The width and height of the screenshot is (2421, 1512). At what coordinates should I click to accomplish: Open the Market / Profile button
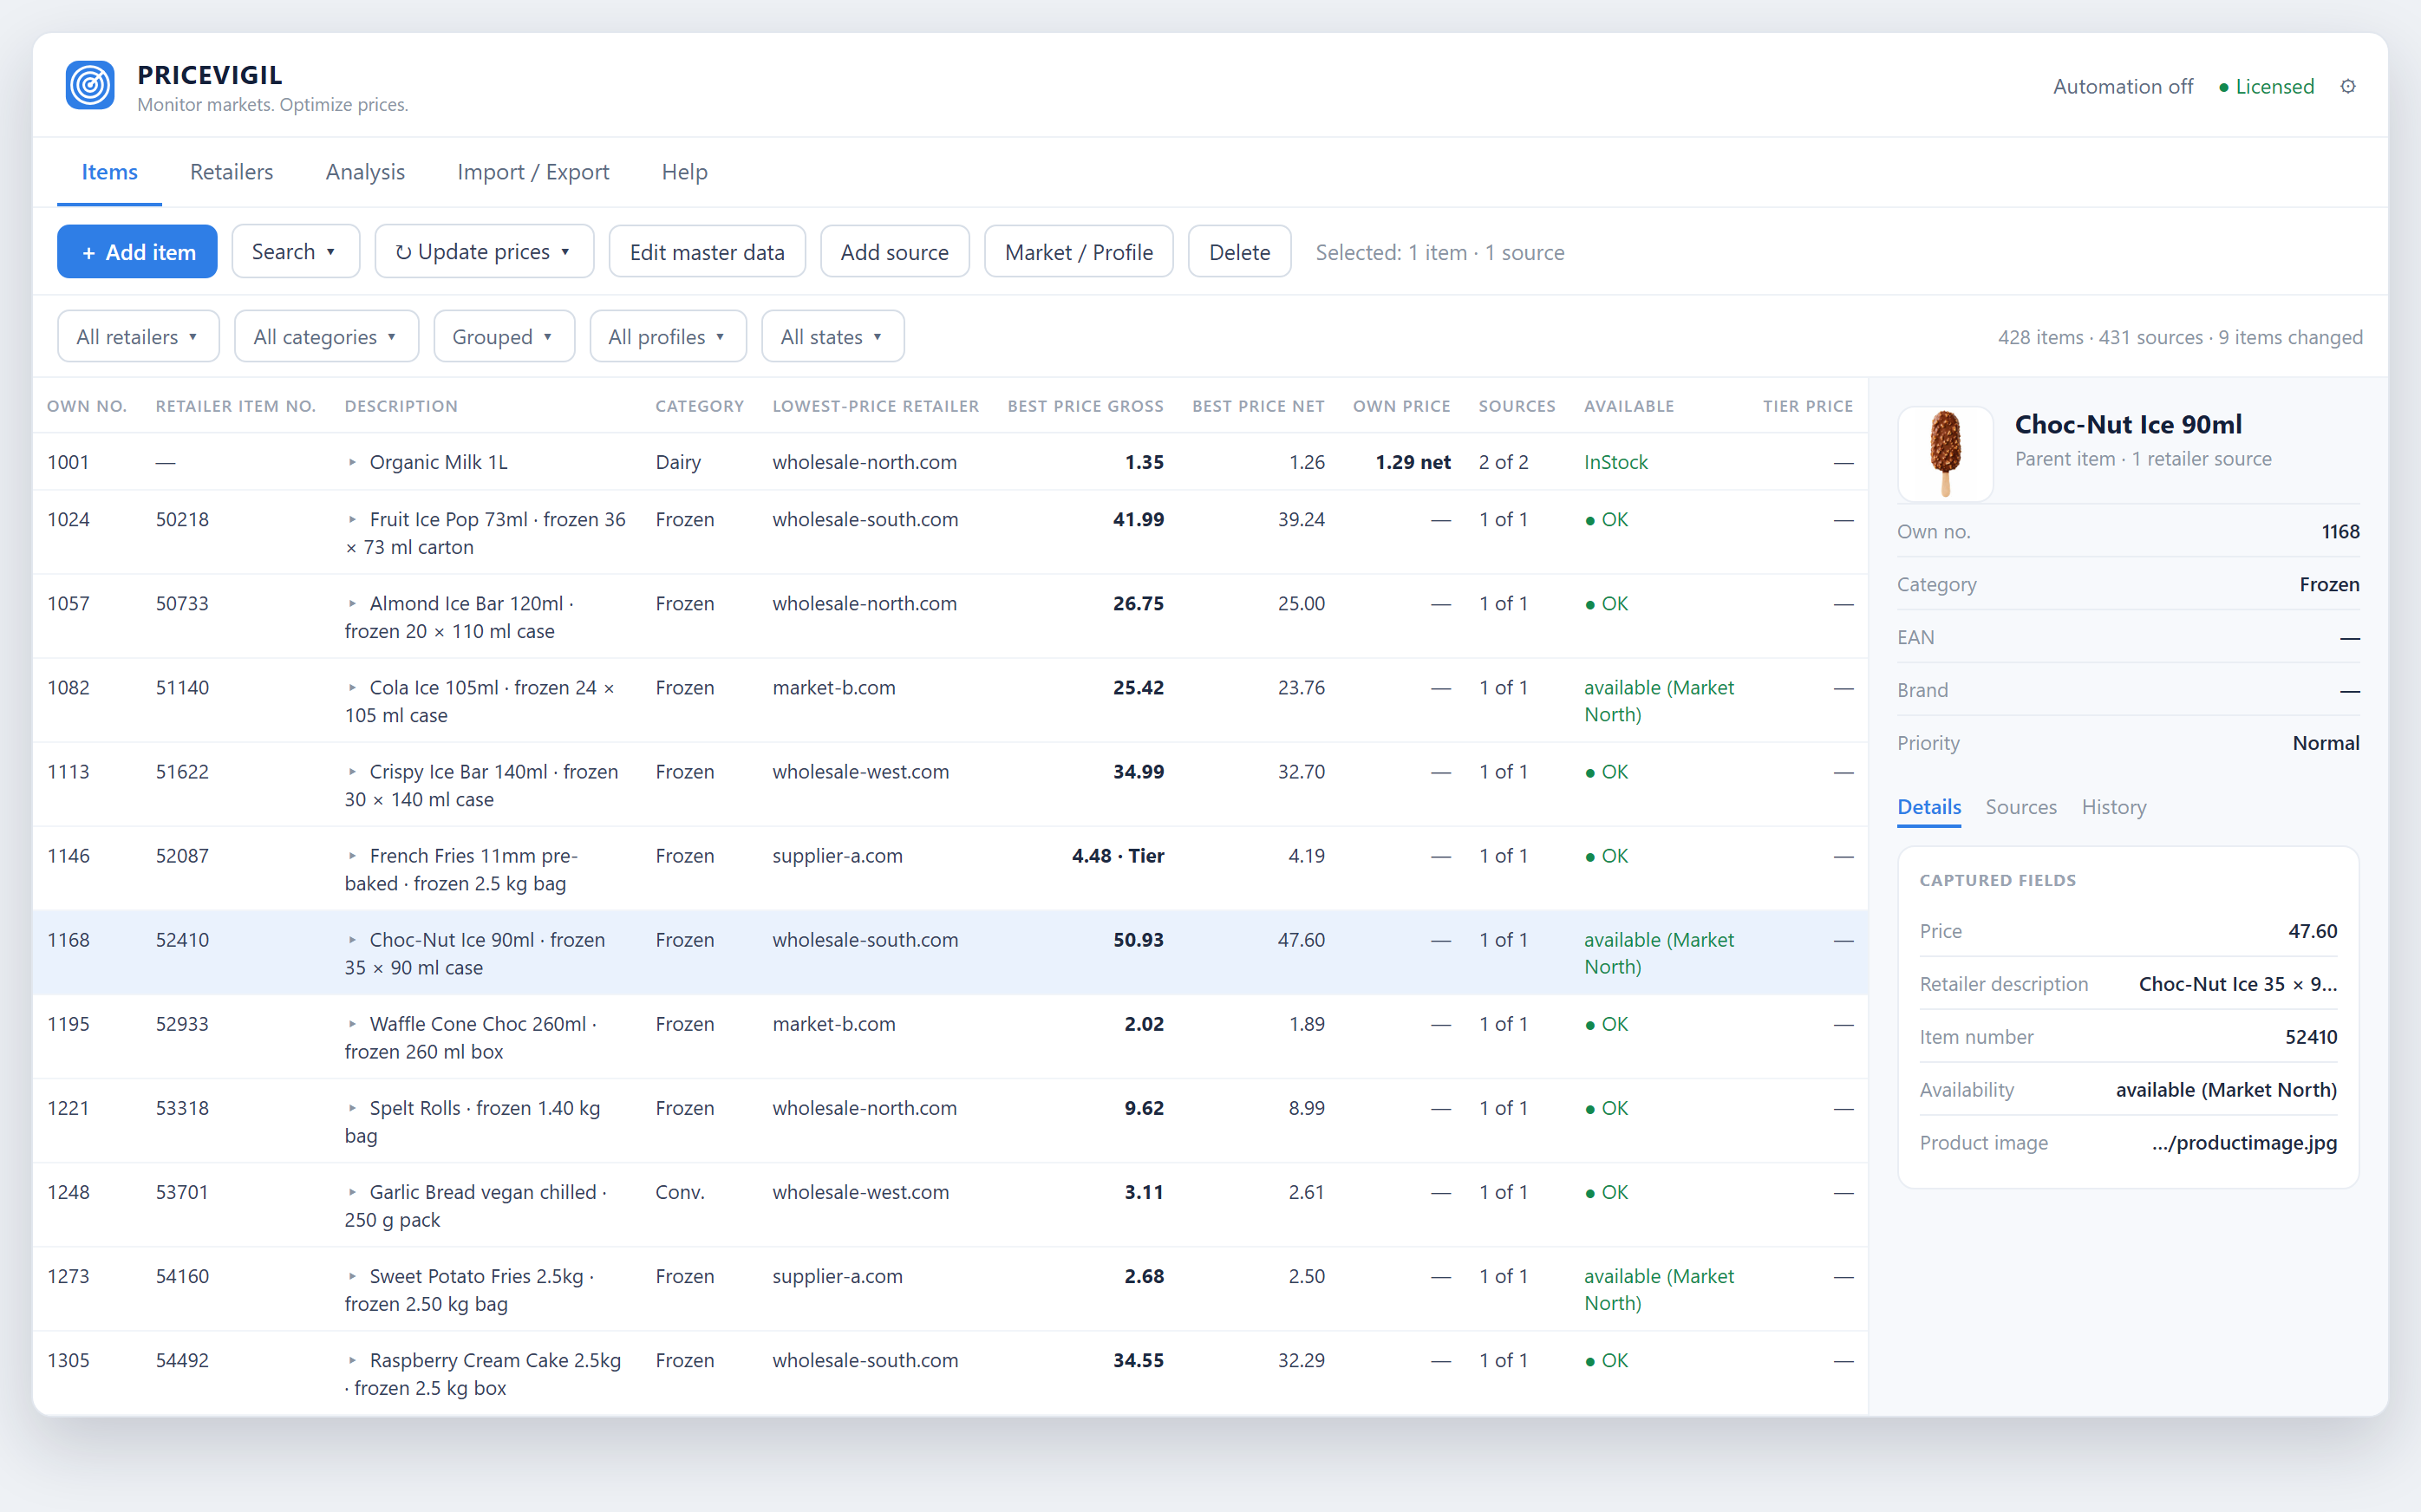(1078, 252)
